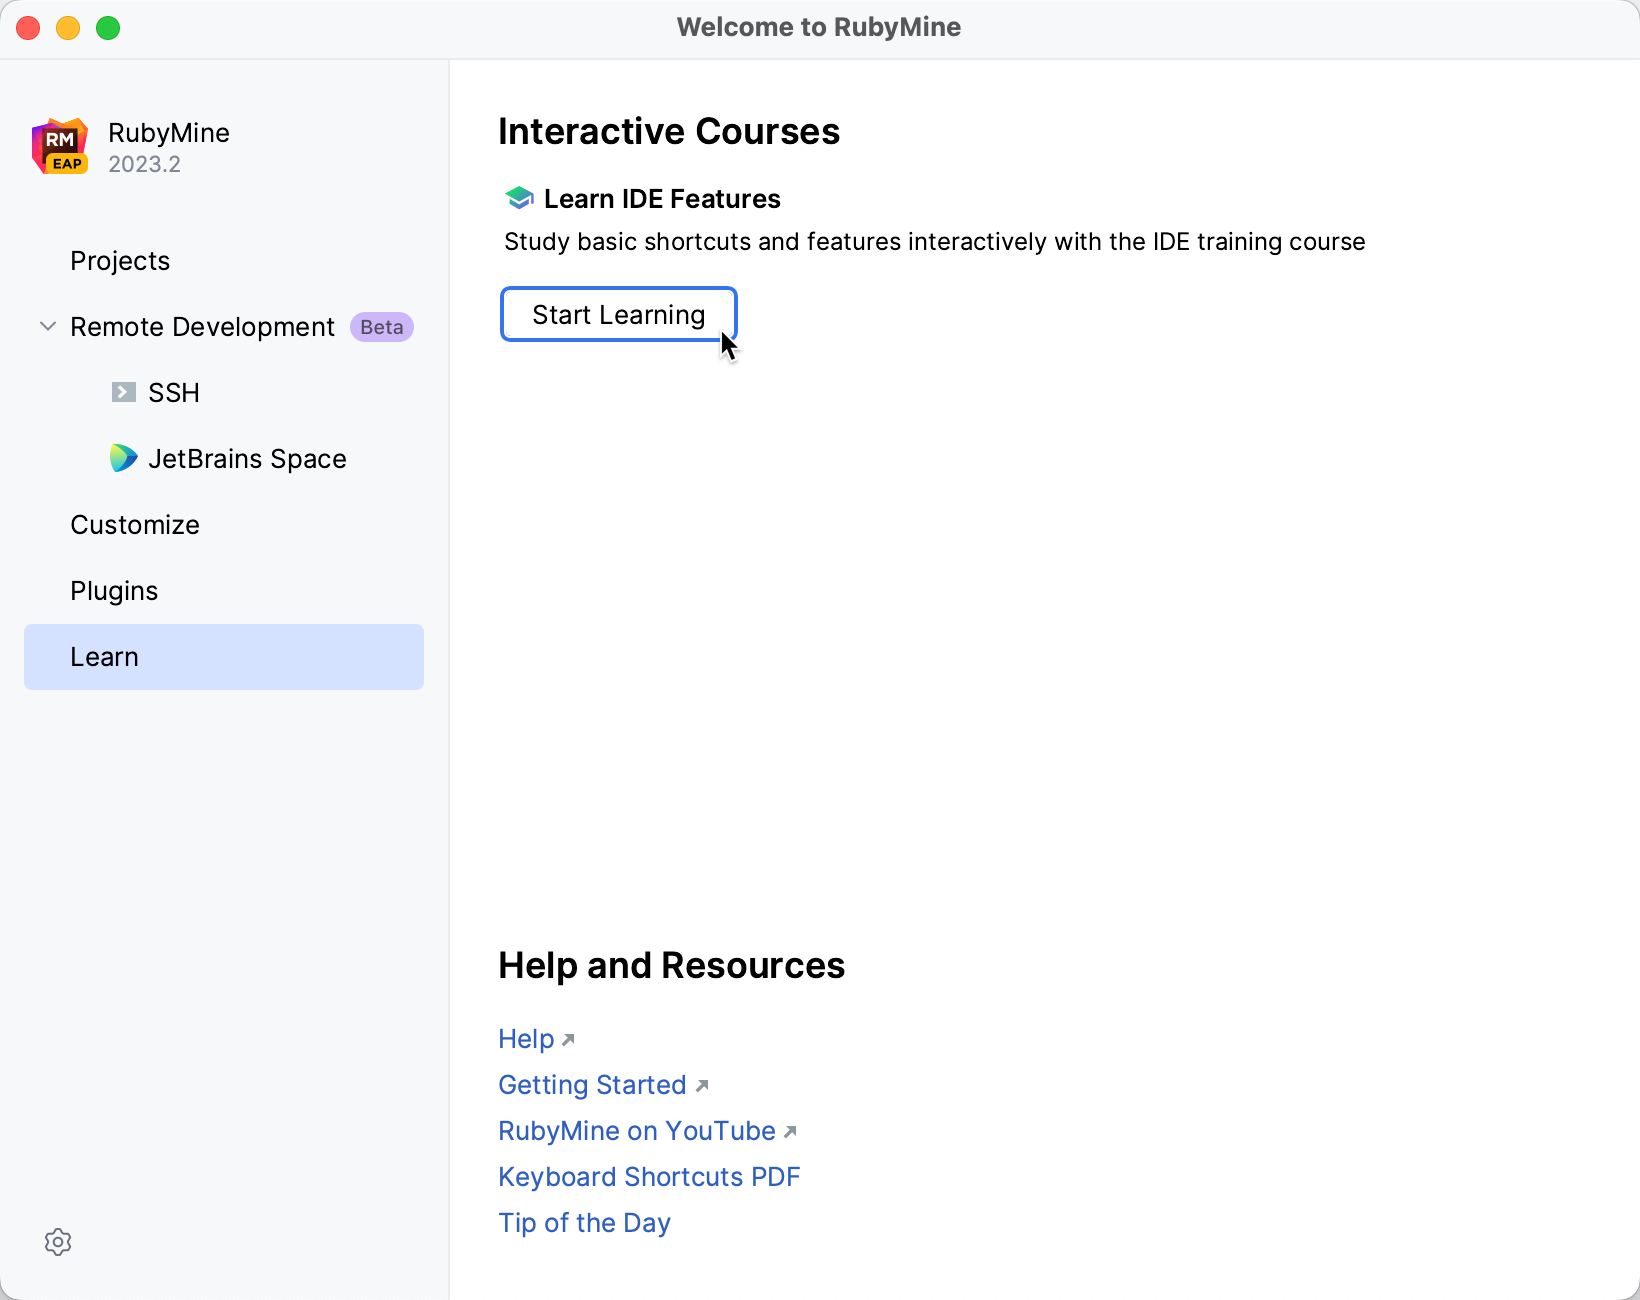Viewport: 1640px width, 1300px height.
Task: Click the Remote Development sidebar item
Action: [x=202, y=327]
